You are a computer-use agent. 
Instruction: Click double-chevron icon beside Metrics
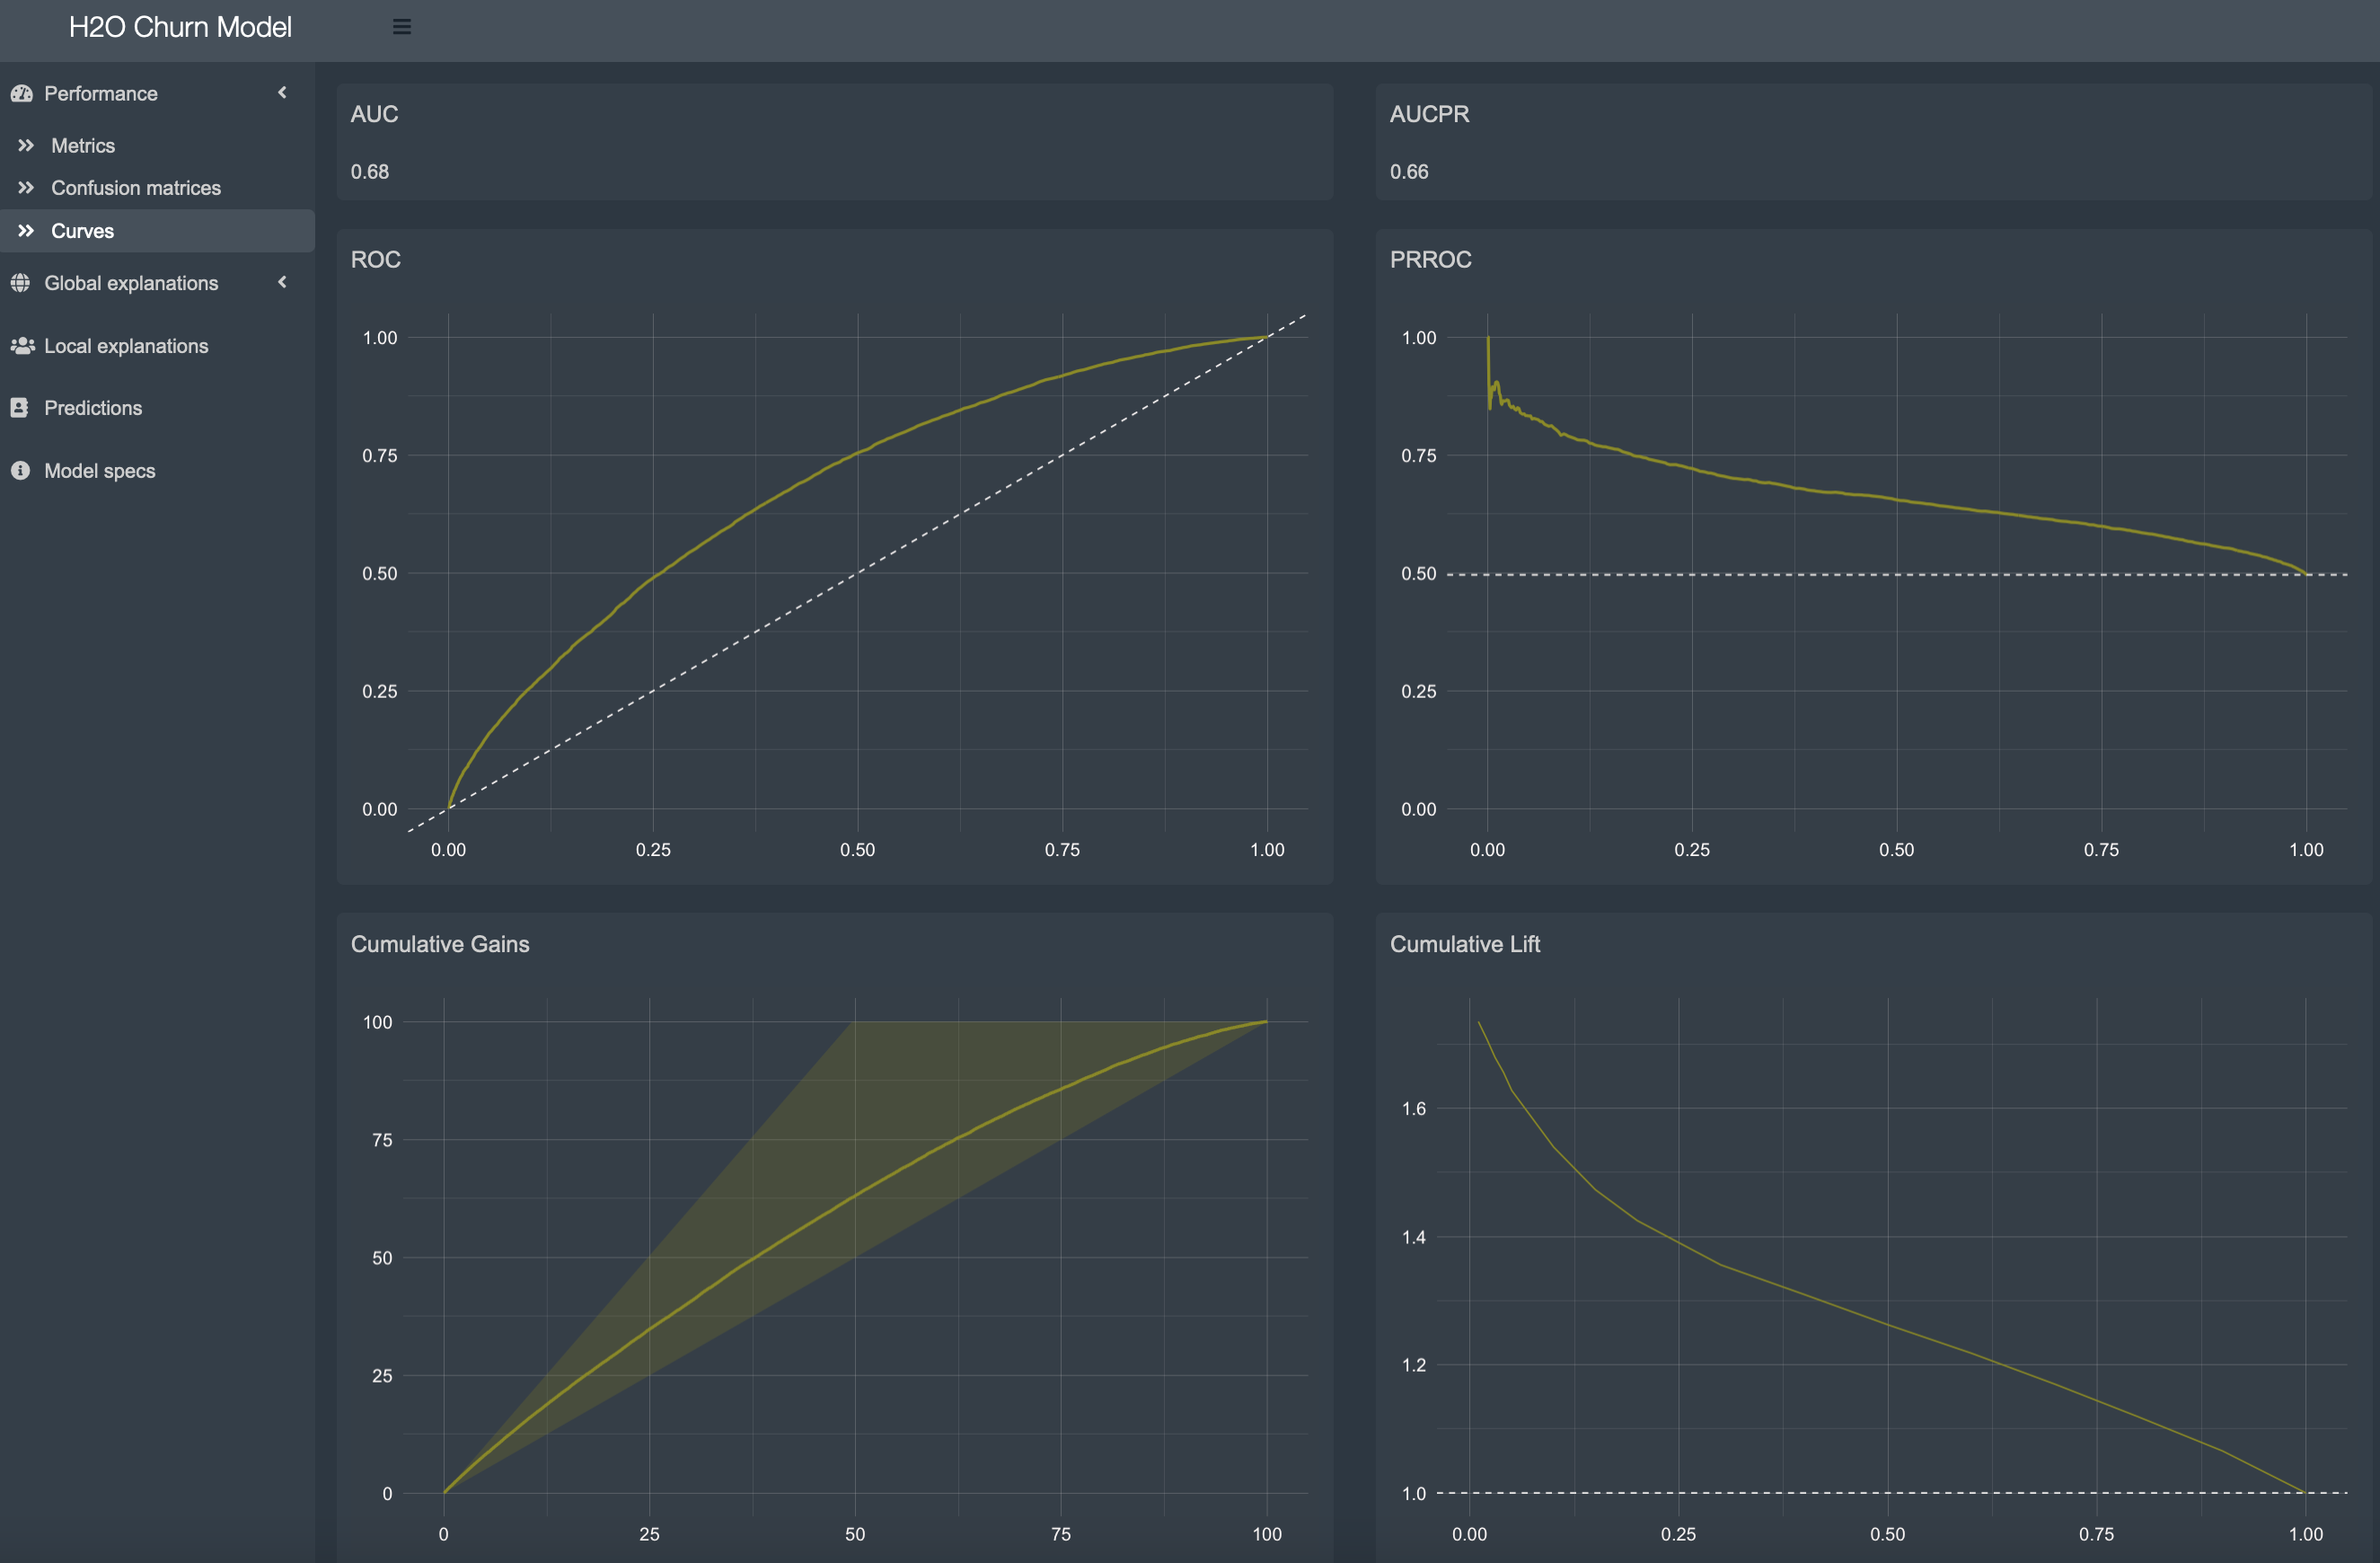26,146
